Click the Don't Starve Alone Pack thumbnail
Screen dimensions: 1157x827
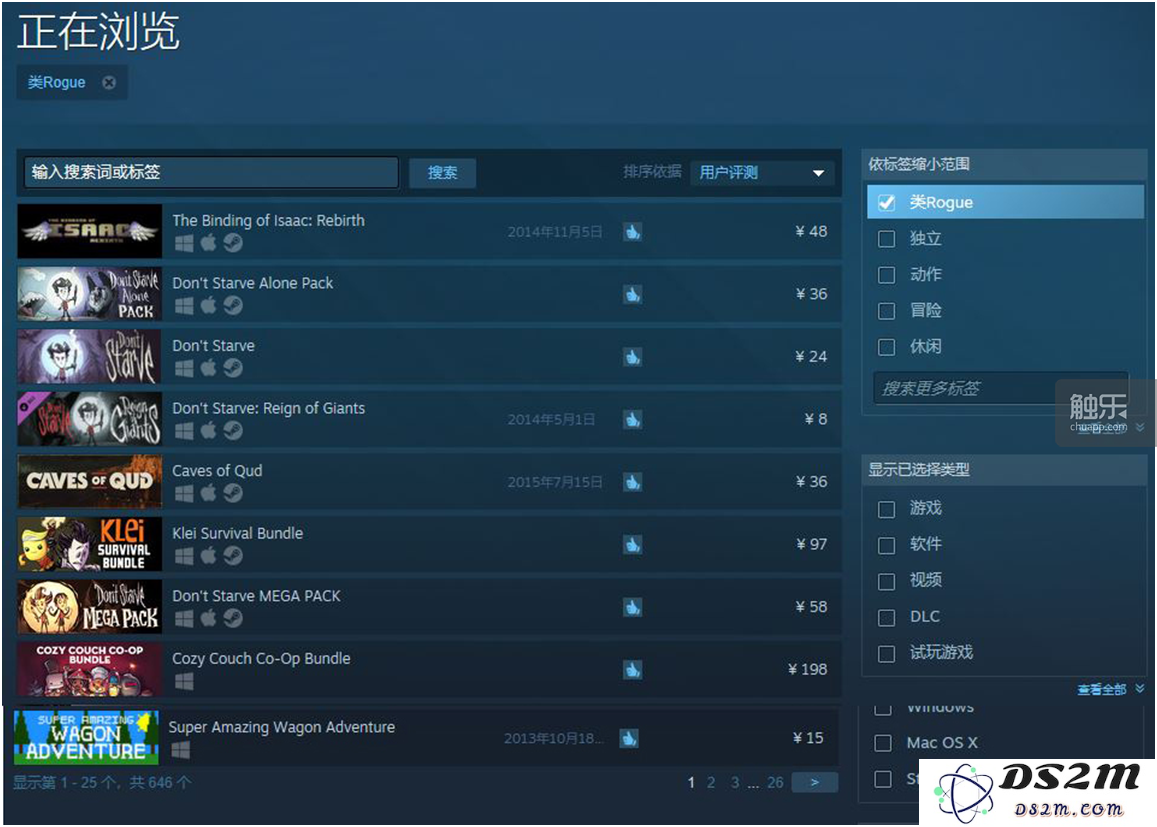(x=89, y=294)
